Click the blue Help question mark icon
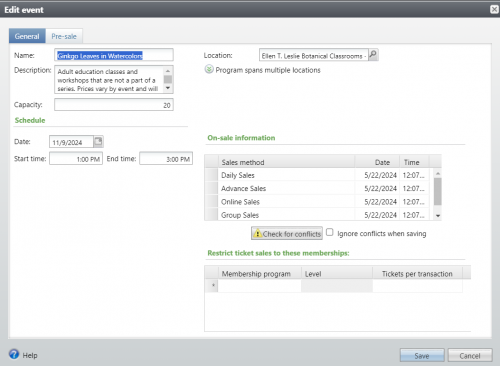The height and width of the screenshot is (366, 500). tap(14, 354)
